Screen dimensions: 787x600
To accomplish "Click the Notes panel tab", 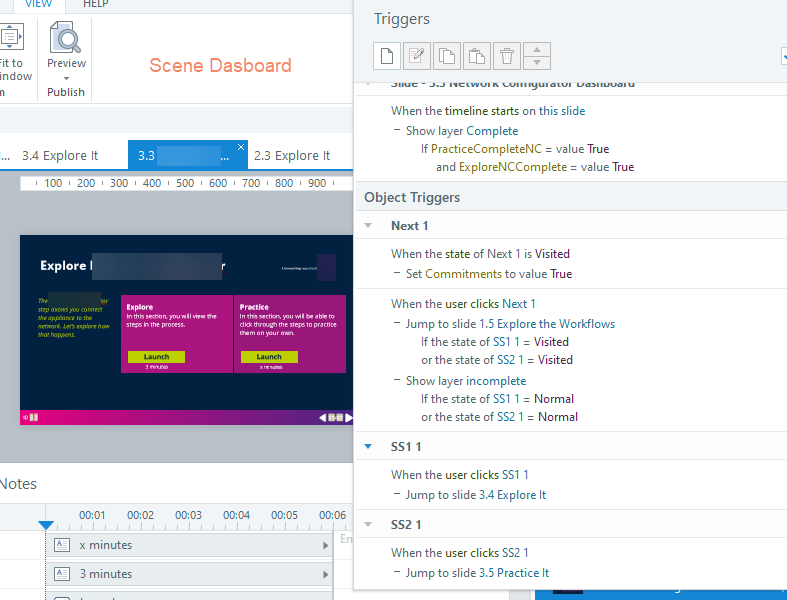I will [18, 484].
